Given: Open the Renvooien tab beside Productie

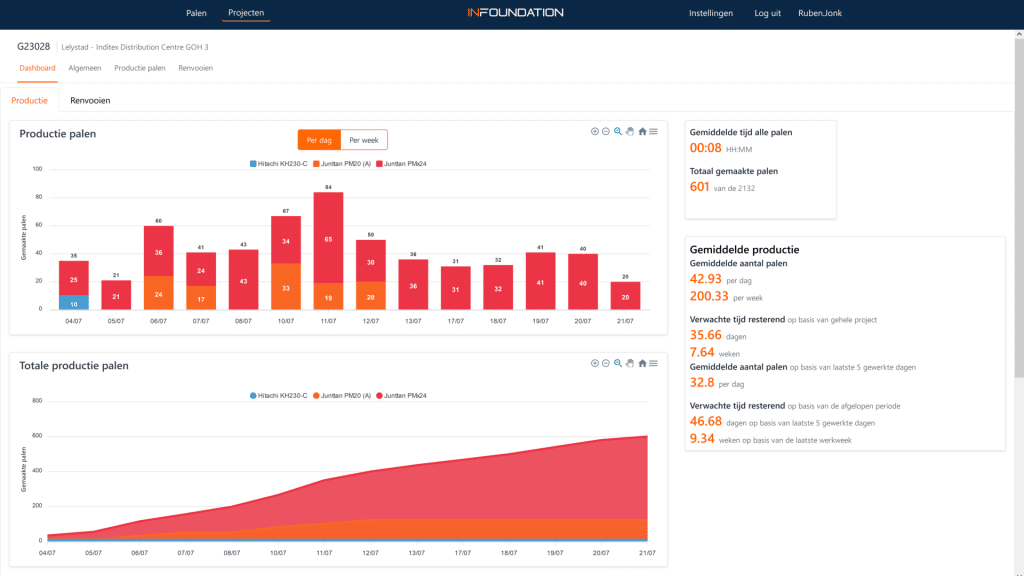Looking at the screenshot, I should point(90,100).
